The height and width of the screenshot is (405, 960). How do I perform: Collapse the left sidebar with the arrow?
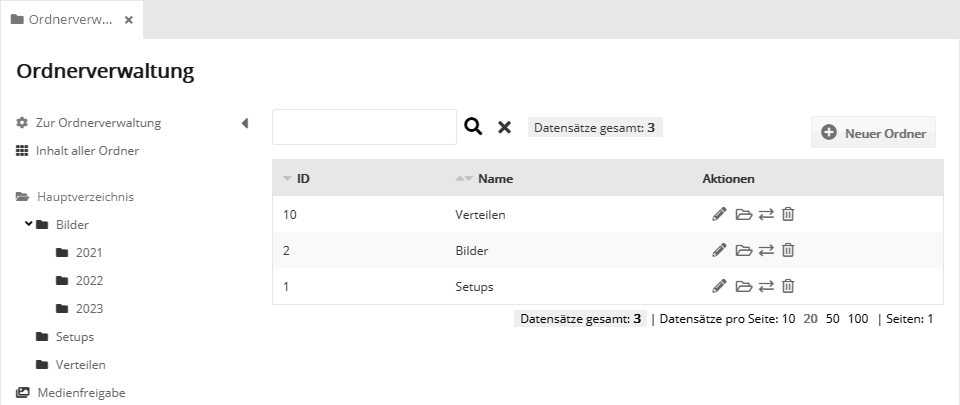coord(245,123)
